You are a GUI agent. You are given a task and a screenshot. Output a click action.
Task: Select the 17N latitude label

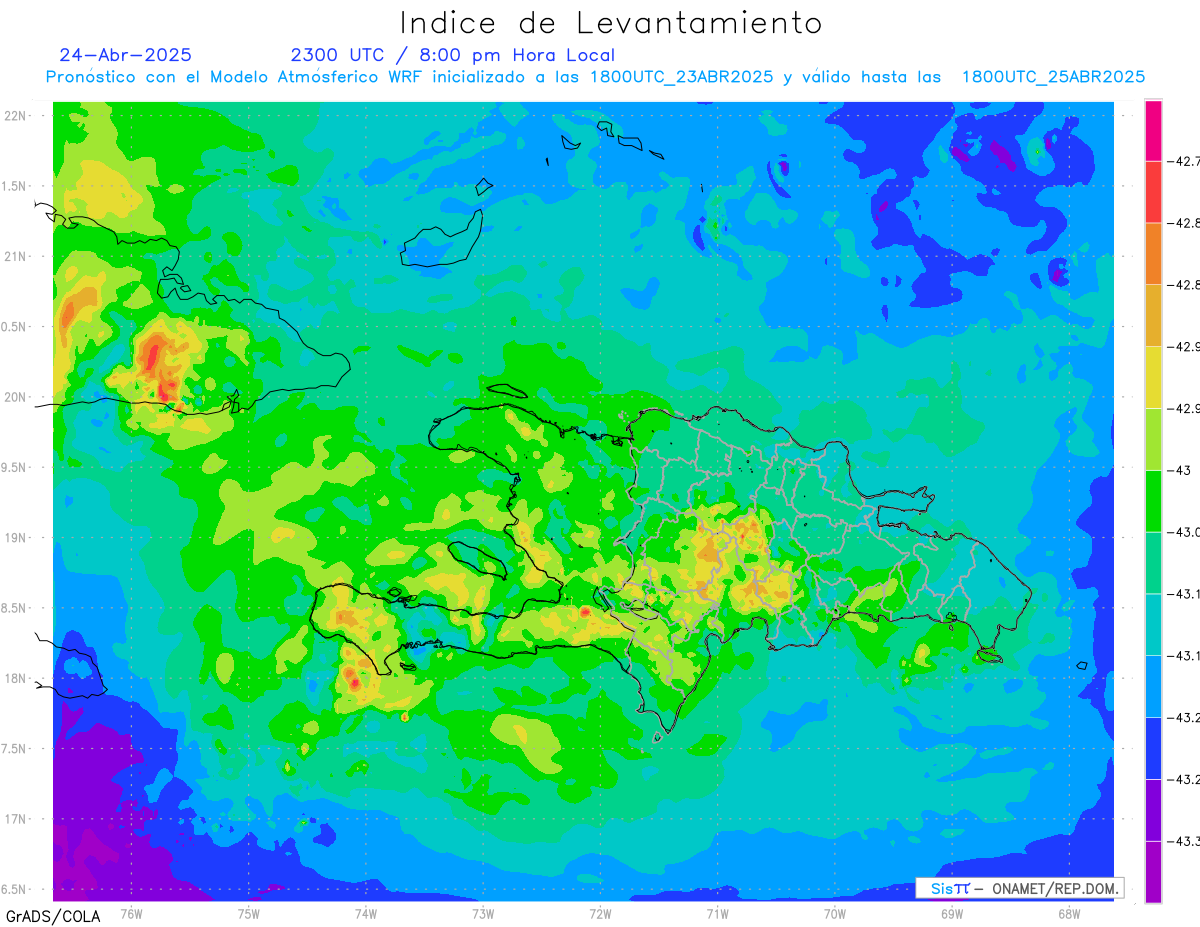pos(16,819)
